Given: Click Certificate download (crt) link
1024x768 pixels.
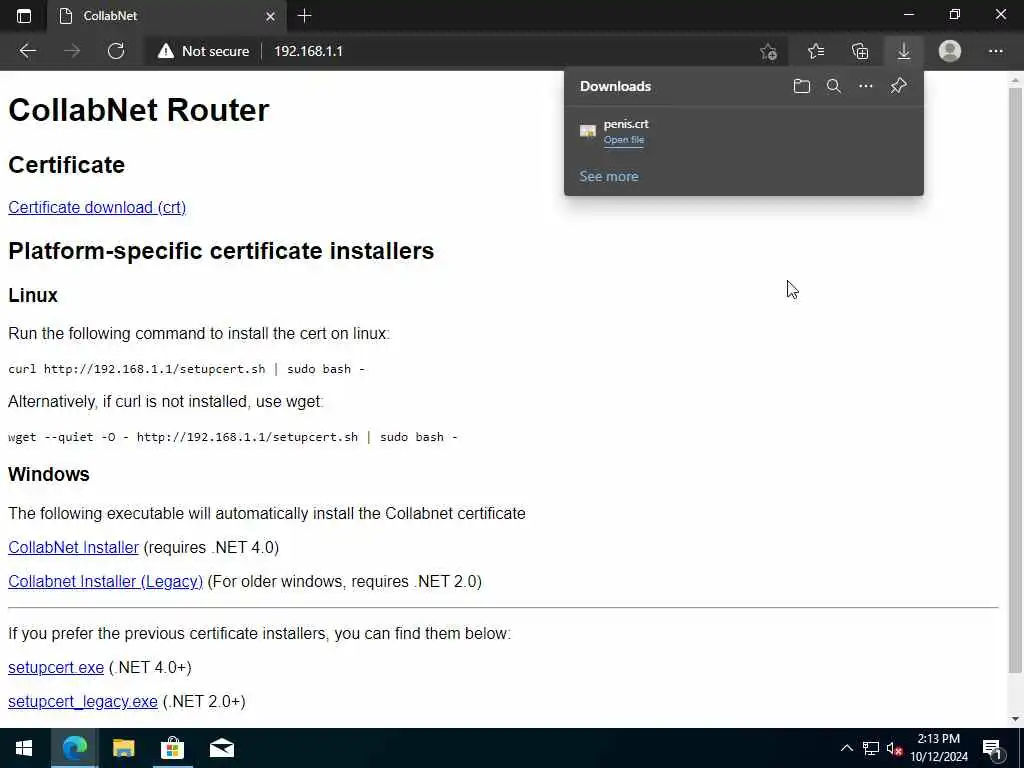Looking at the screenshot, I should (x=97, y=207).
